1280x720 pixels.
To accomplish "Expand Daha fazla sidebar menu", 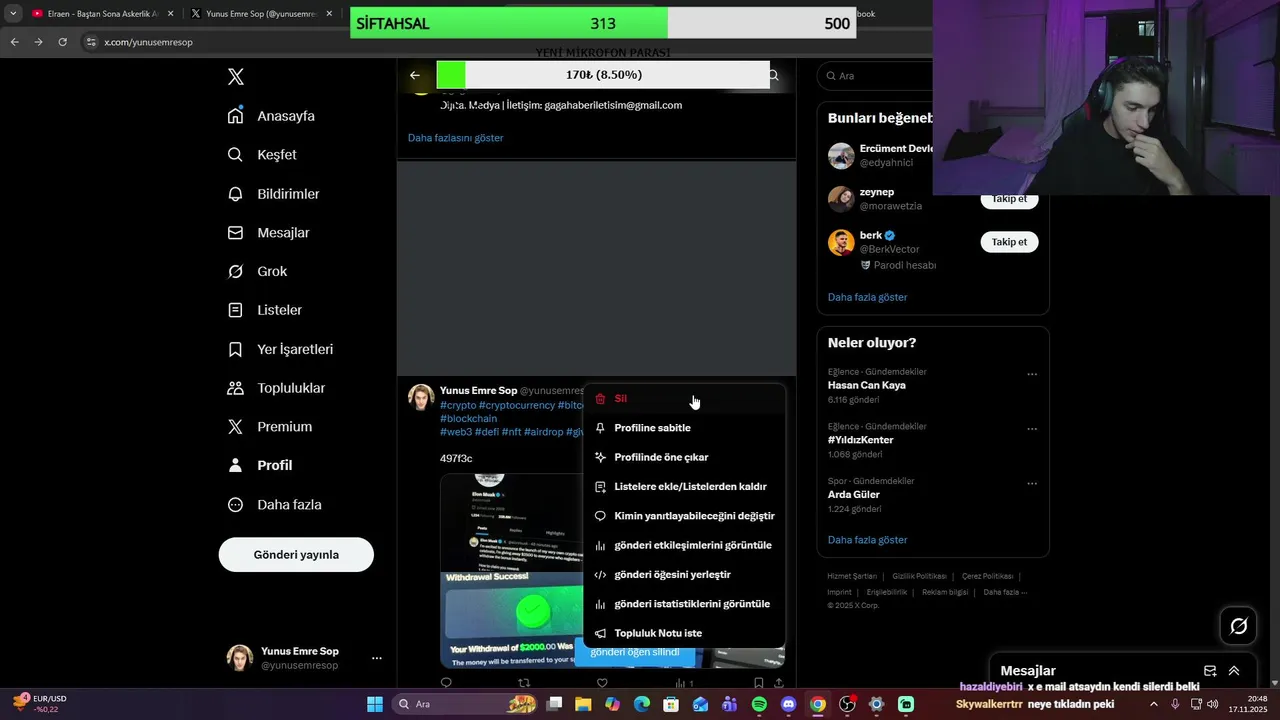I will 274,505.
